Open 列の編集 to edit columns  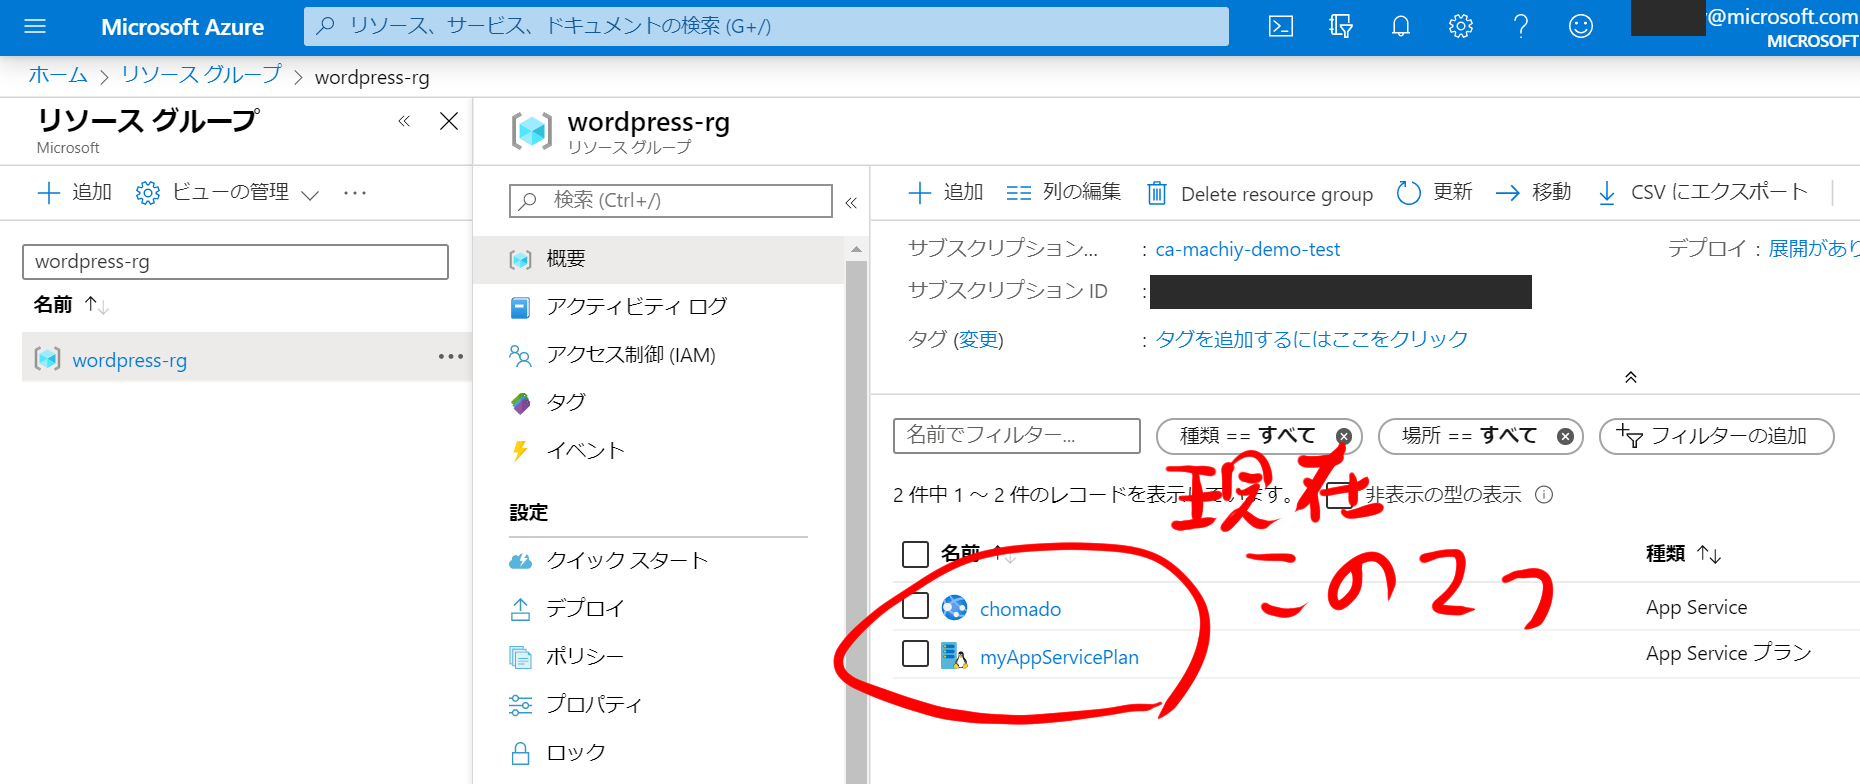(x=1064, y=192)
